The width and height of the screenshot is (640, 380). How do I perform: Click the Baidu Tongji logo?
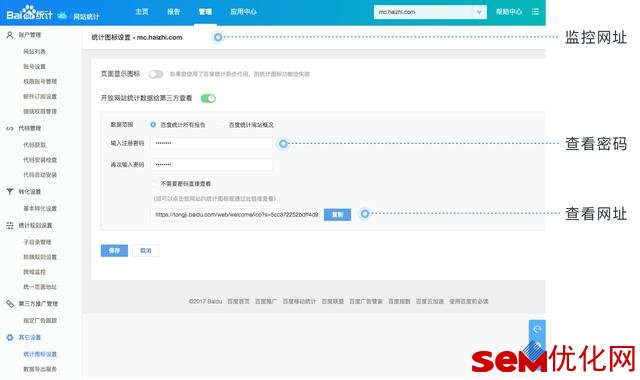(29, 13)
